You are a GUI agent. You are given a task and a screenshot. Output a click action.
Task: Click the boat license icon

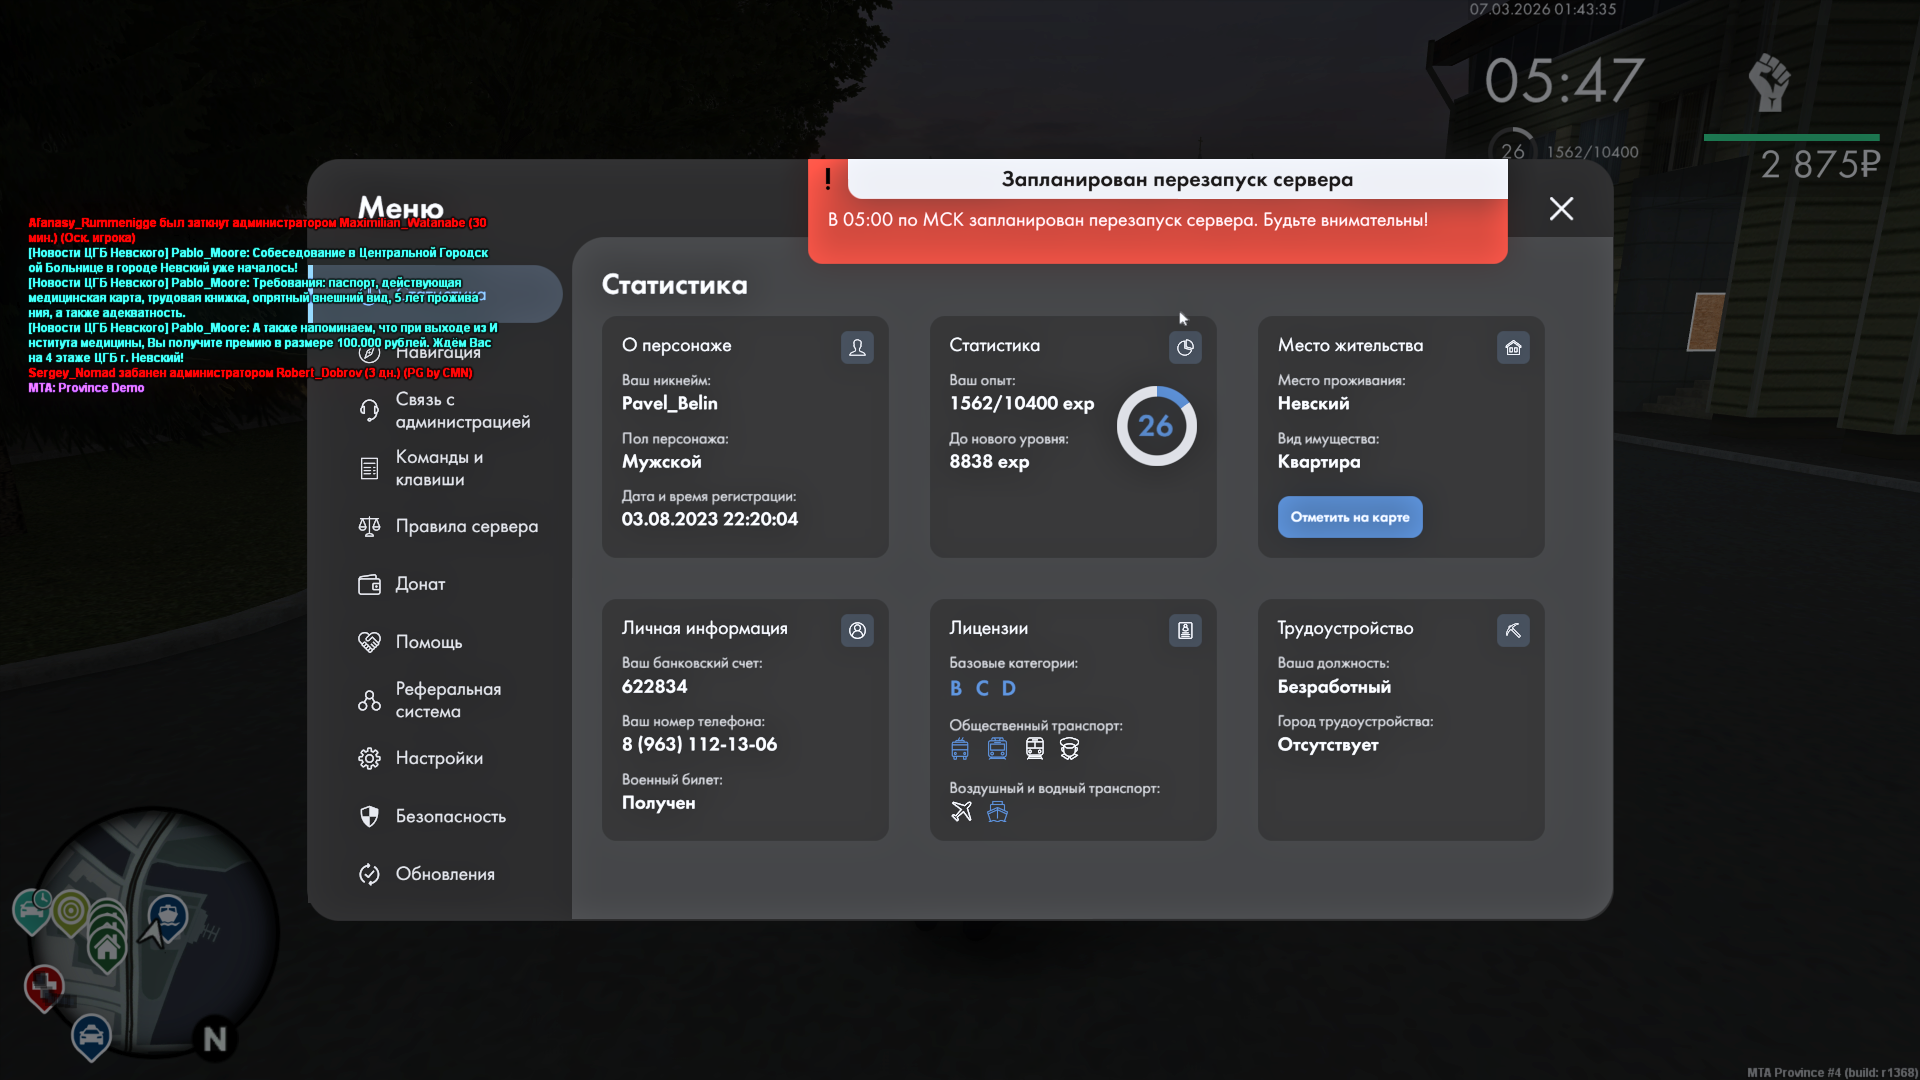coord(997,811)
